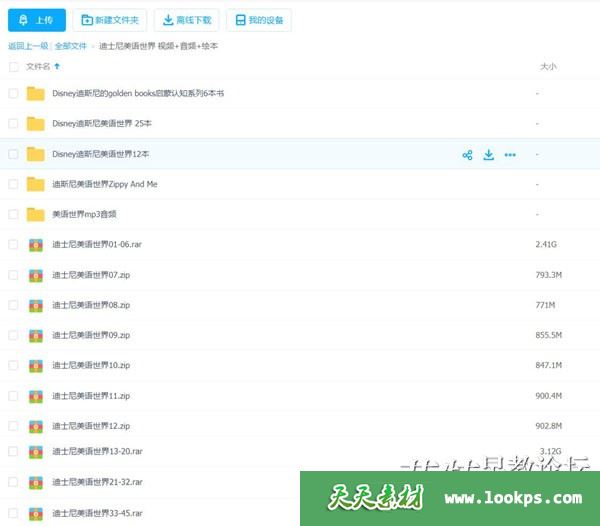The width and height of the screenshot is (600, 526).
Task: Check the 33-45.rar file checkbox
Action: coord(13,513)
